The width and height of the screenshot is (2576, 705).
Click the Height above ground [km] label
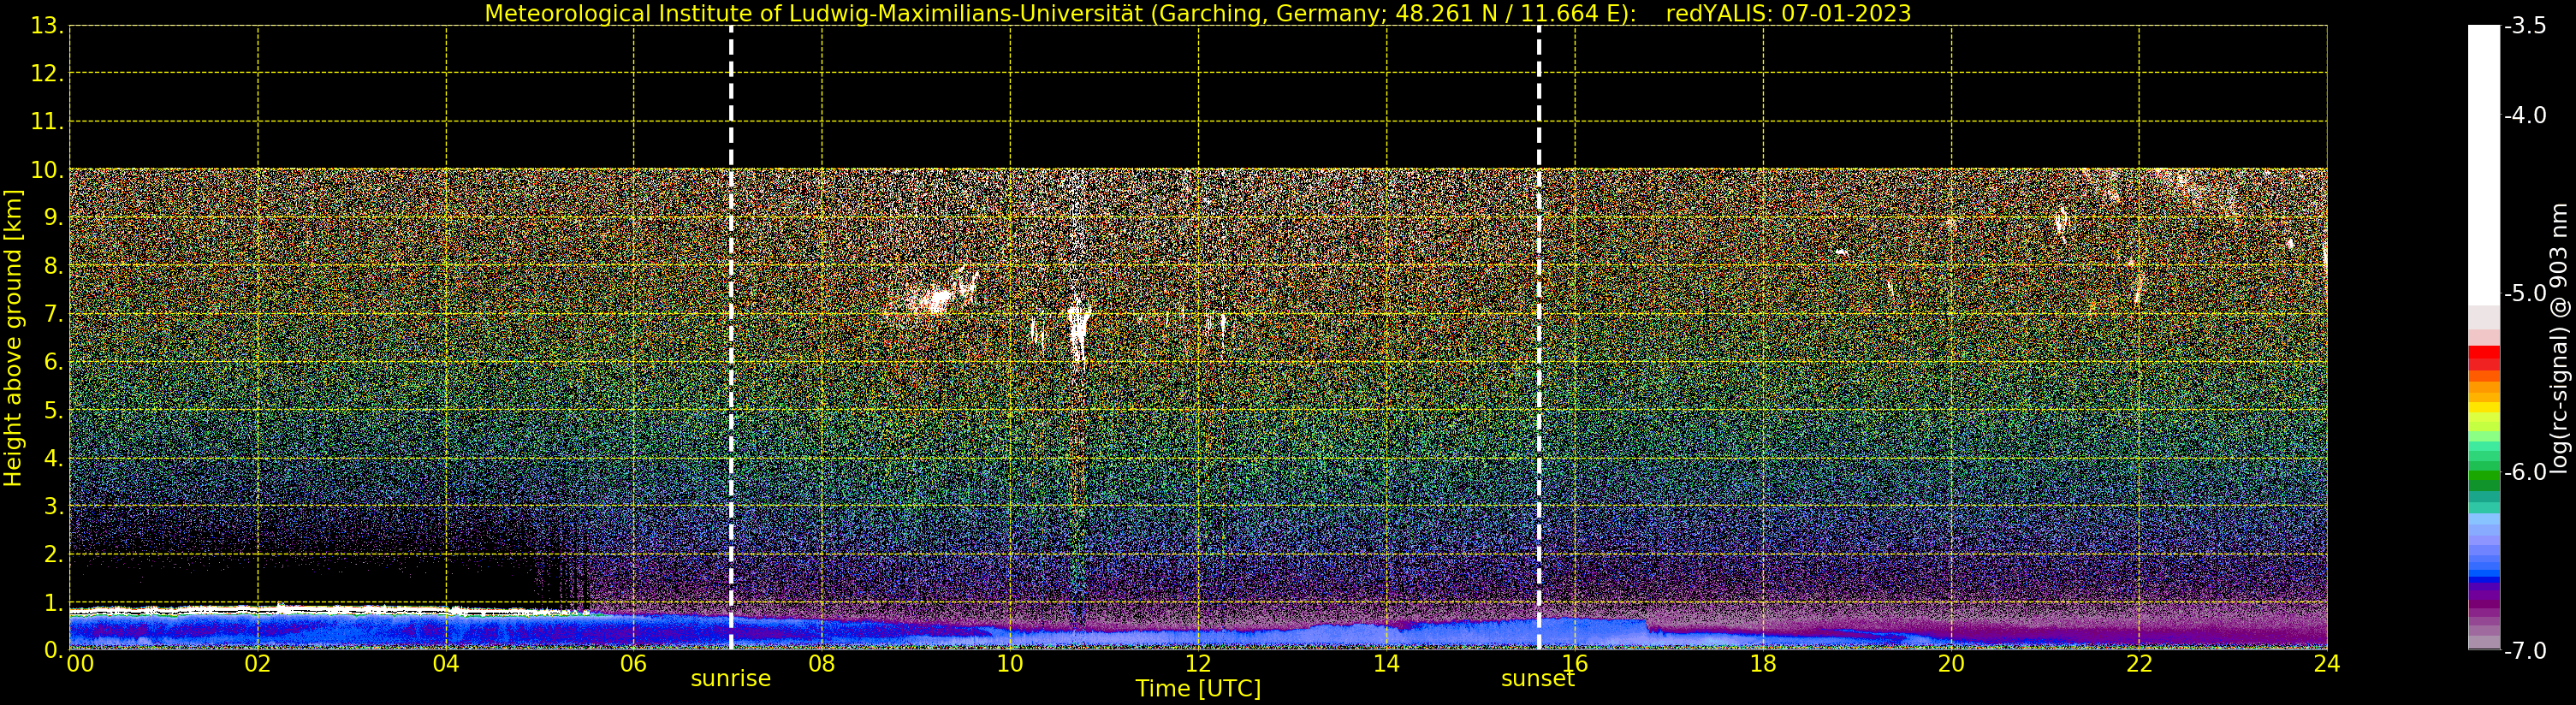[13, 338]
